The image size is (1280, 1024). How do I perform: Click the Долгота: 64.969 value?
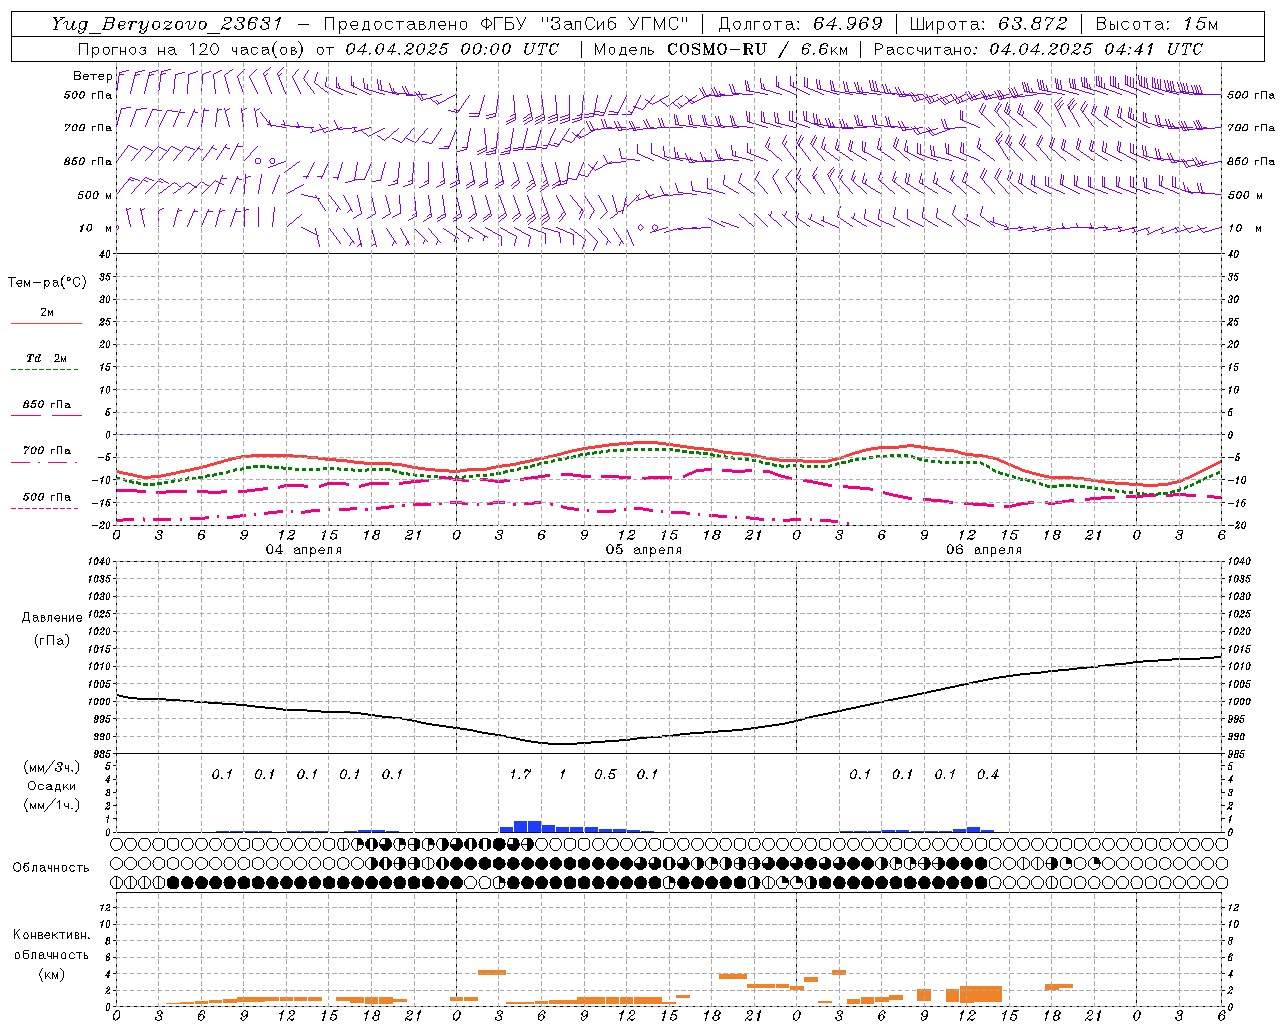pos(800,24)
